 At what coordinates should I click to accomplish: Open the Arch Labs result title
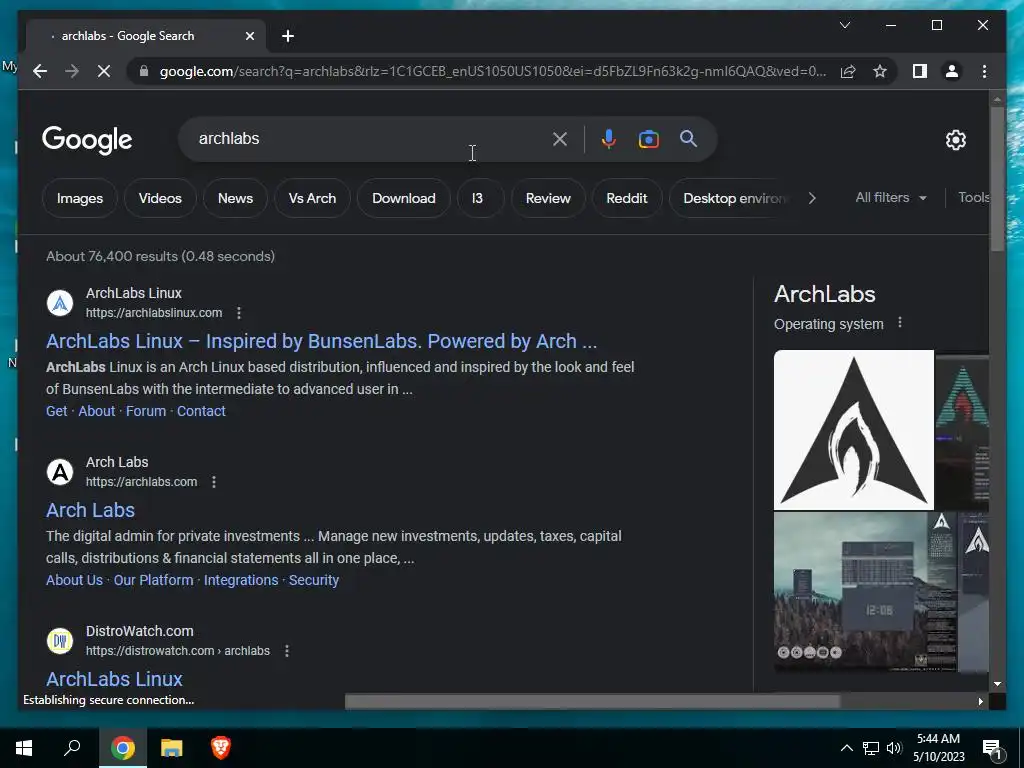point(90,510)
